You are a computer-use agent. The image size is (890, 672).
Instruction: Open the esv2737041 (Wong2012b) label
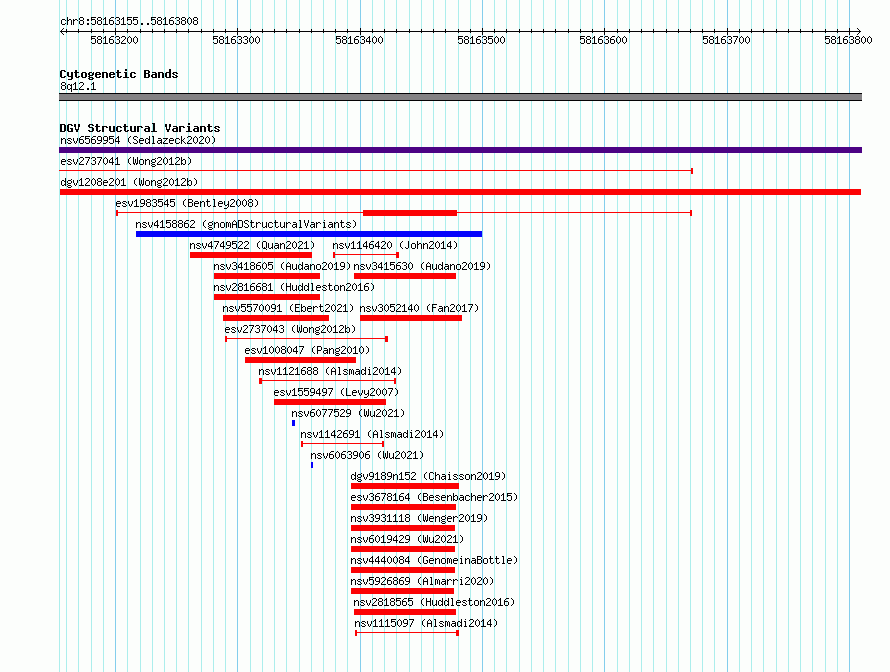tap(126, 161)
